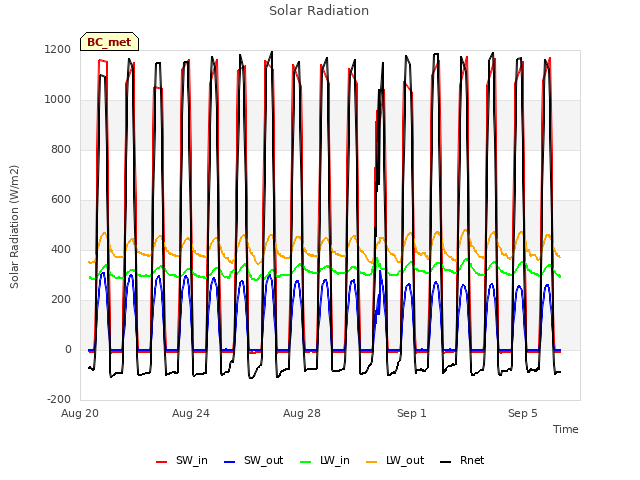Click the Sep 1 x-axis label

412,413
